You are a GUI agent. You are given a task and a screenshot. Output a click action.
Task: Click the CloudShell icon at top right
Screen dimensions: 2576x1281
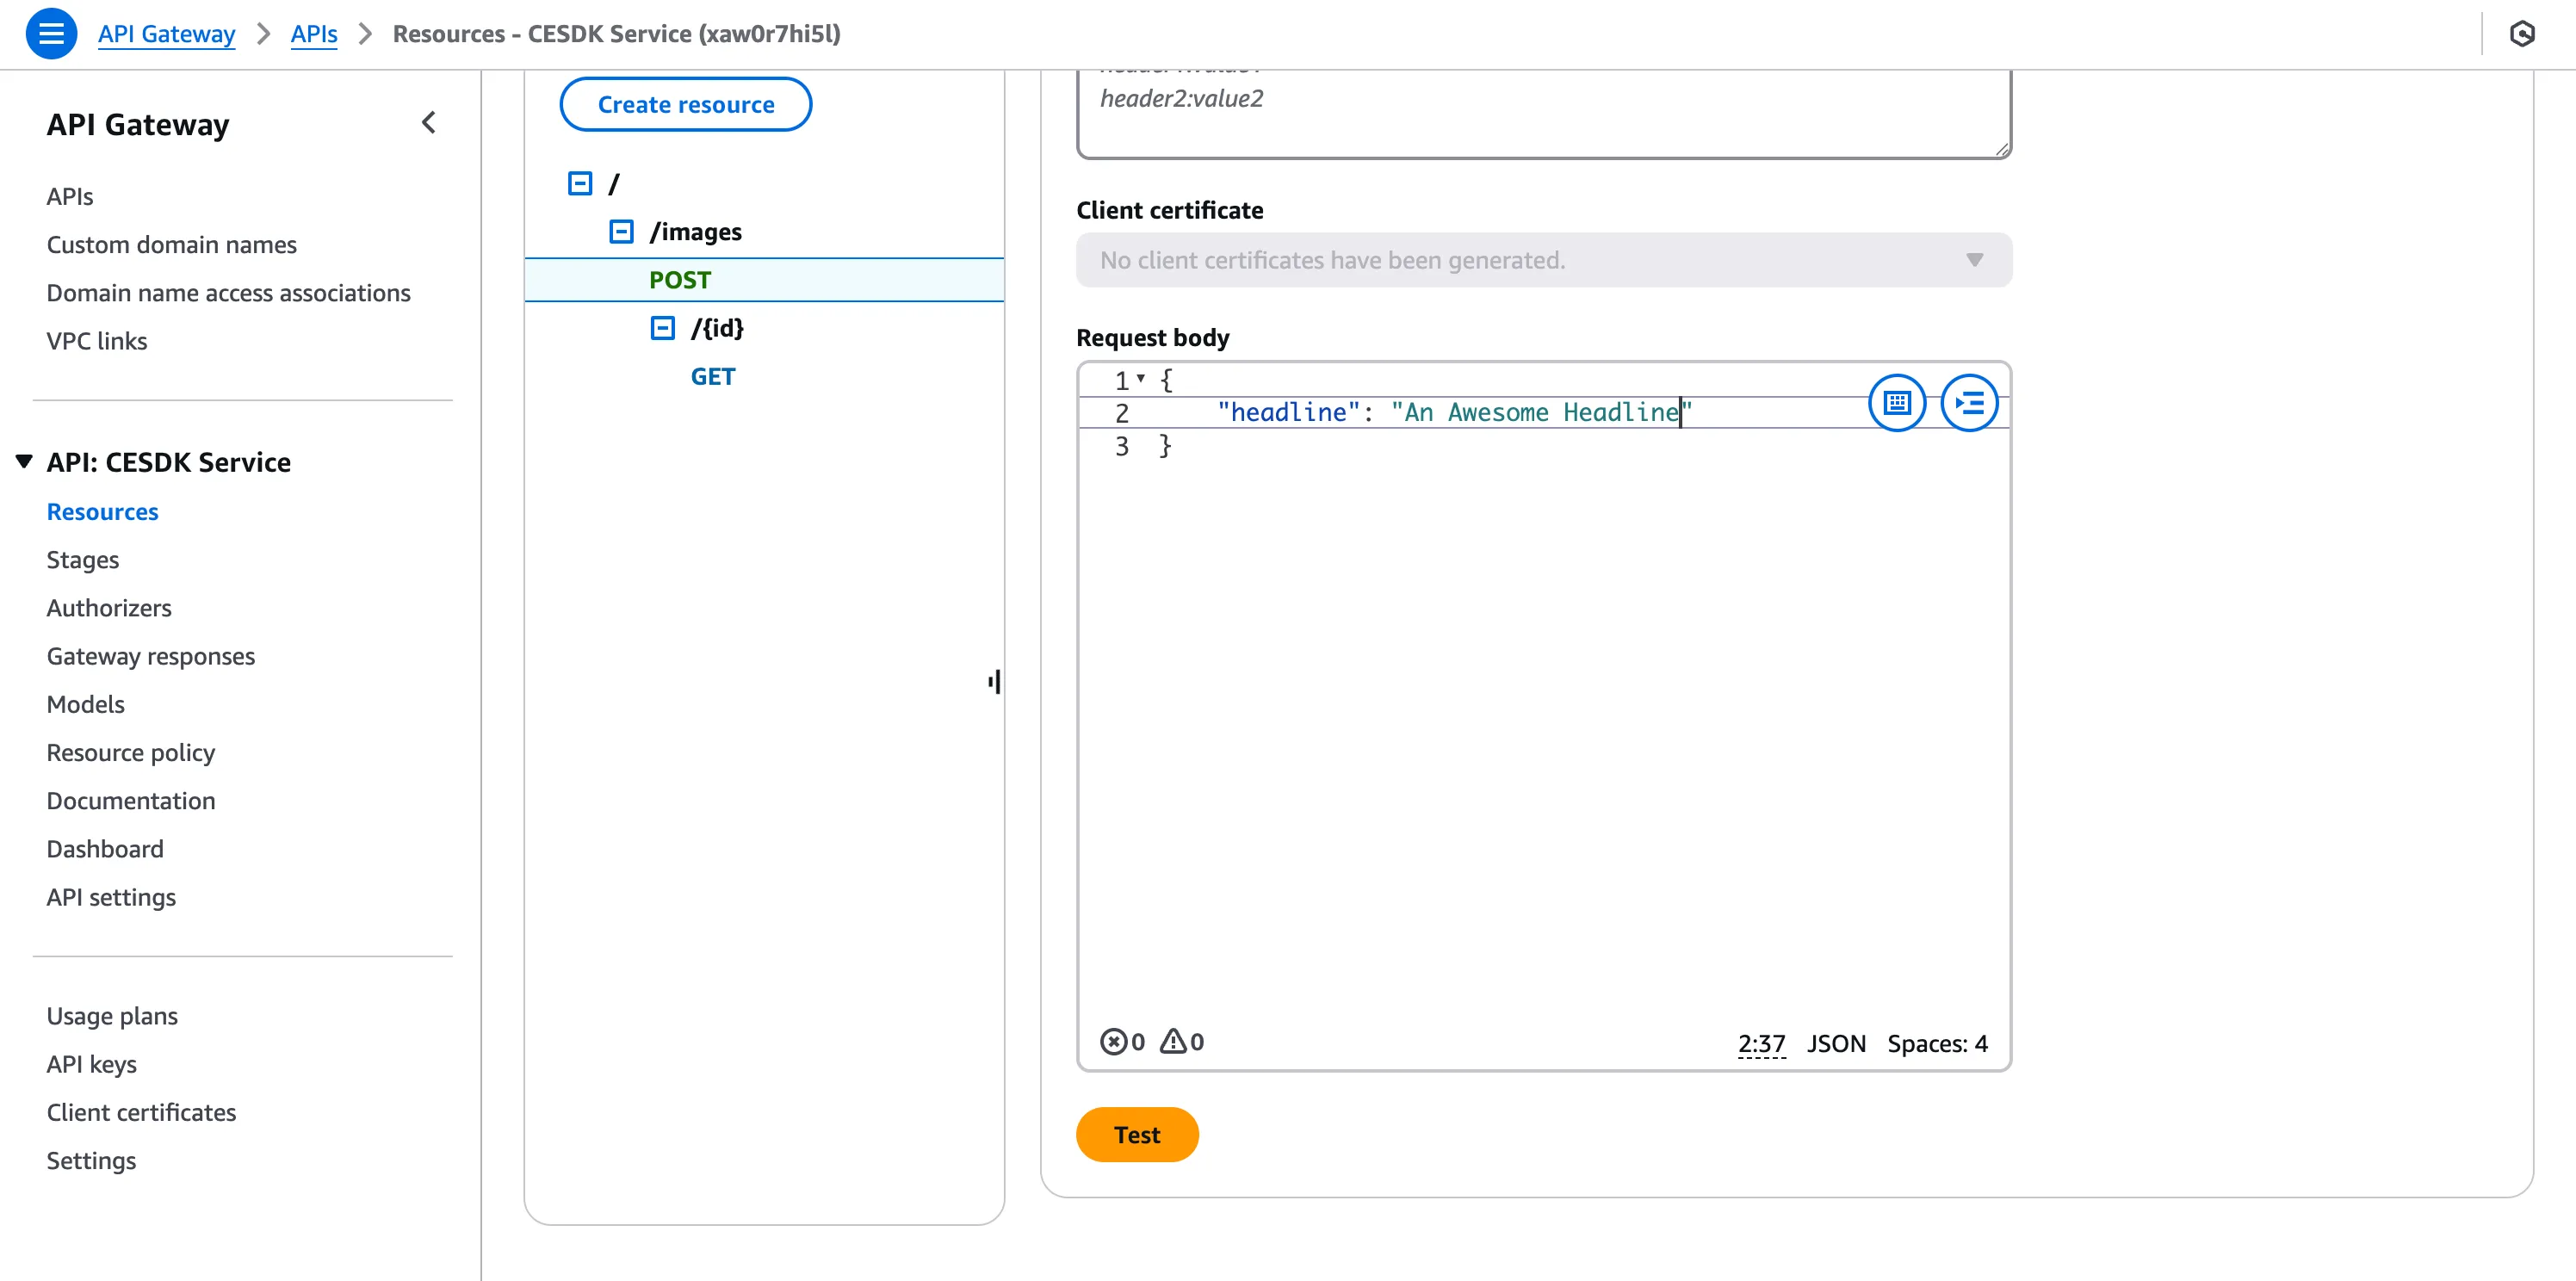[2522, 34]
